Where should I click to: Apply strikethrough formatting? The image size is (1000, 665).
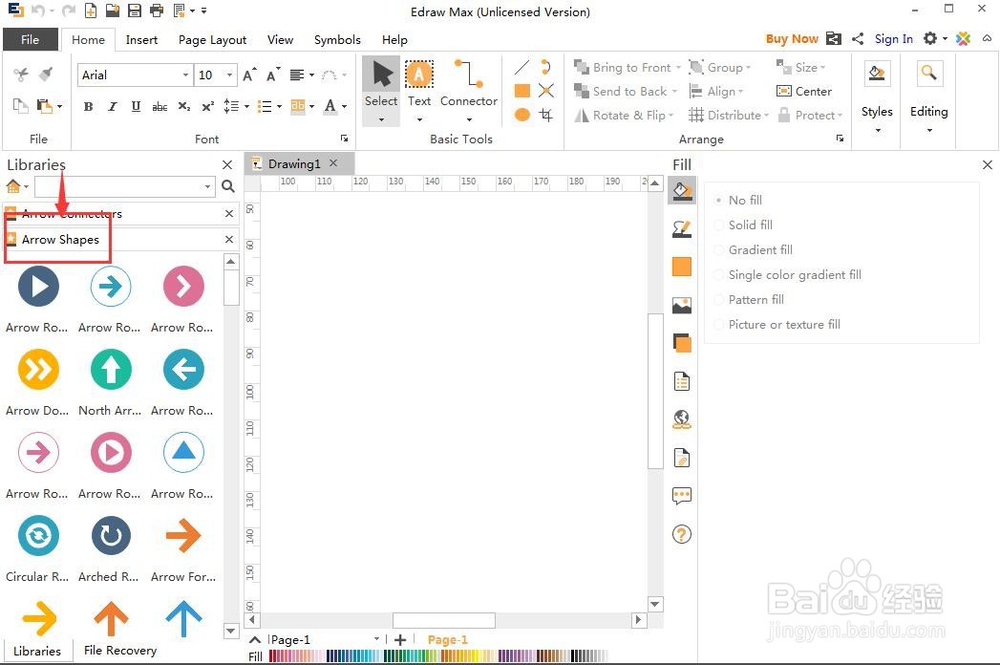[x=159, y=106]
